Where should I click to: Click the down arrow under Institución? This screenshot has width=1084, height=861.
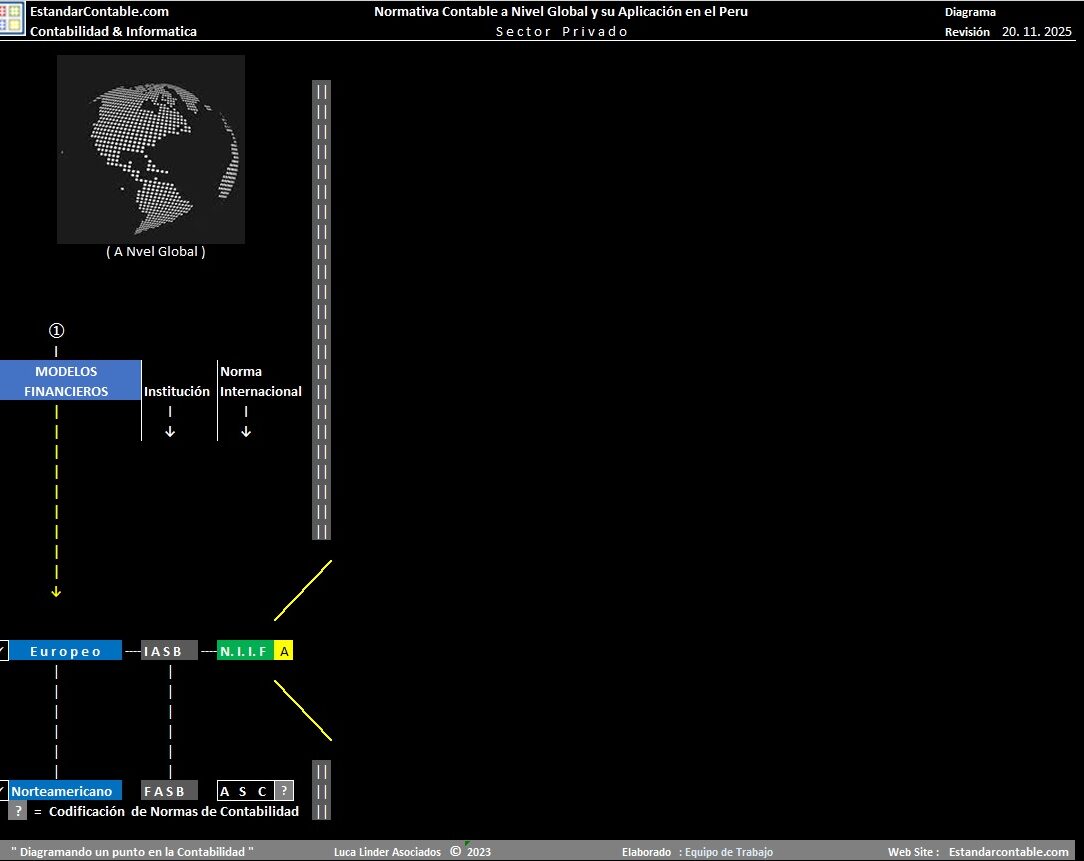[170, 431]
